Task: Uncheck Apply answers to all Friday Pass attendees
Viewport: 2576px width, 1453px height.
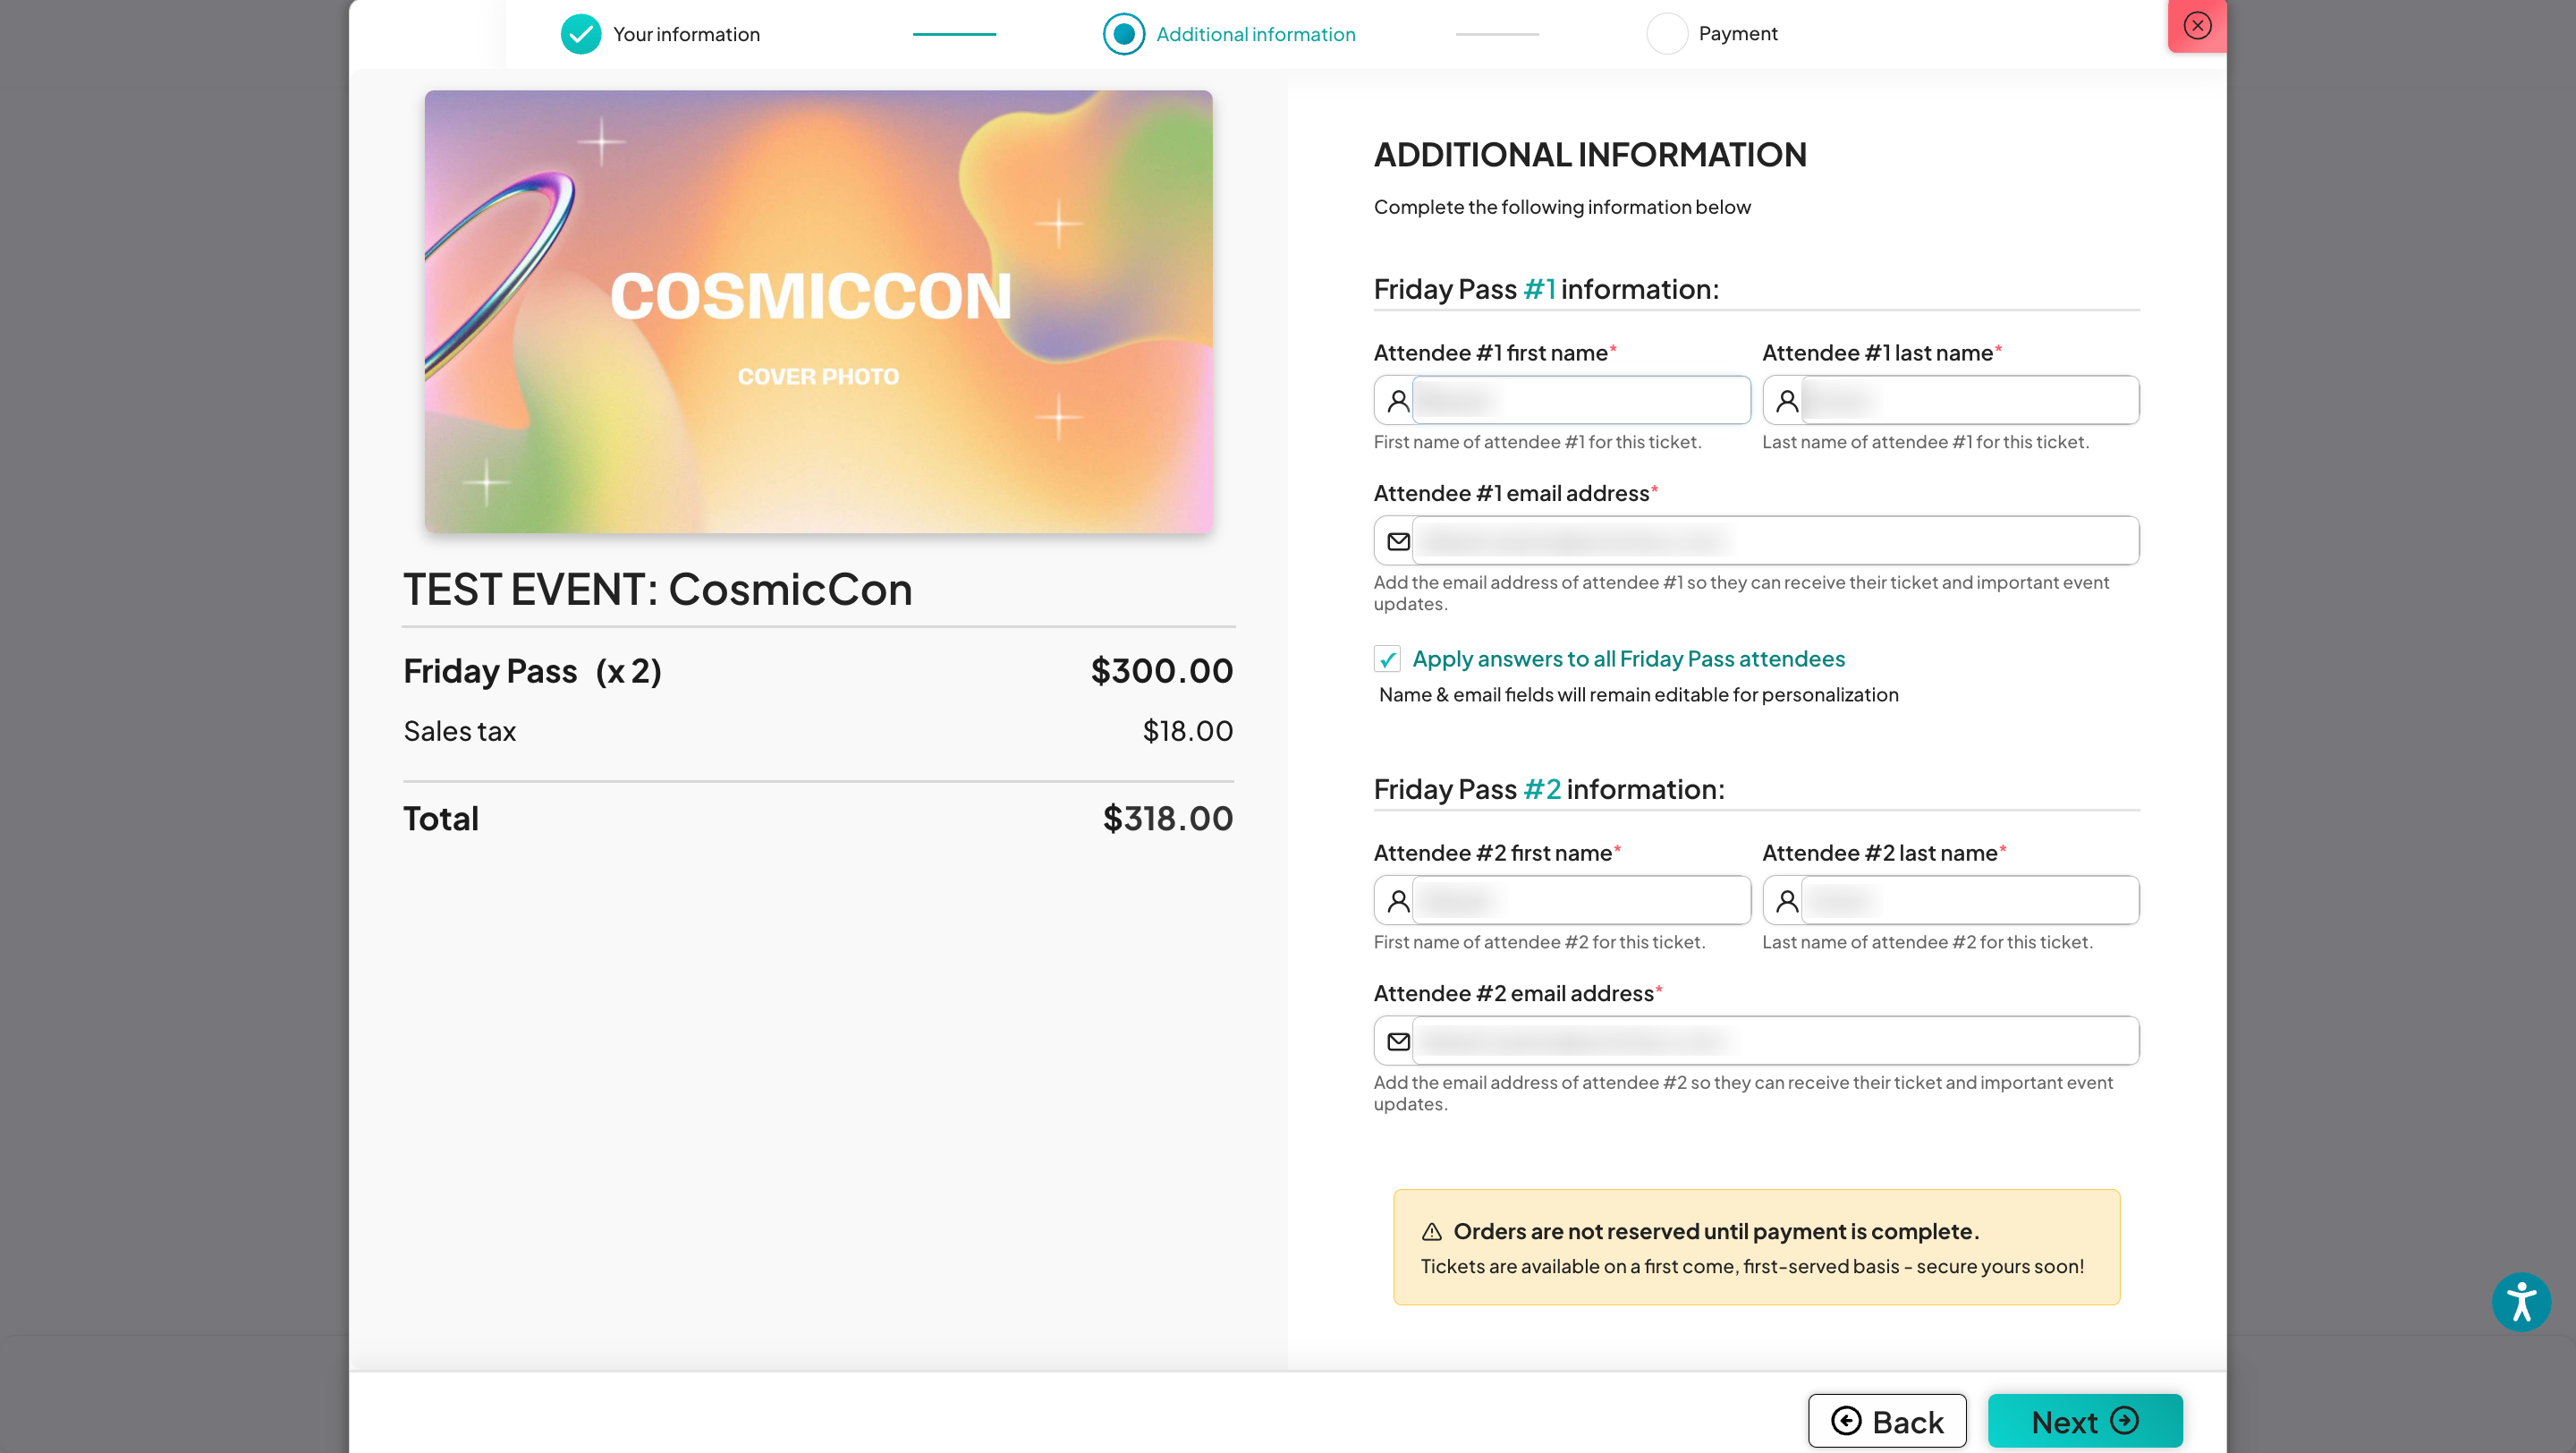Action: [1387, 659]
